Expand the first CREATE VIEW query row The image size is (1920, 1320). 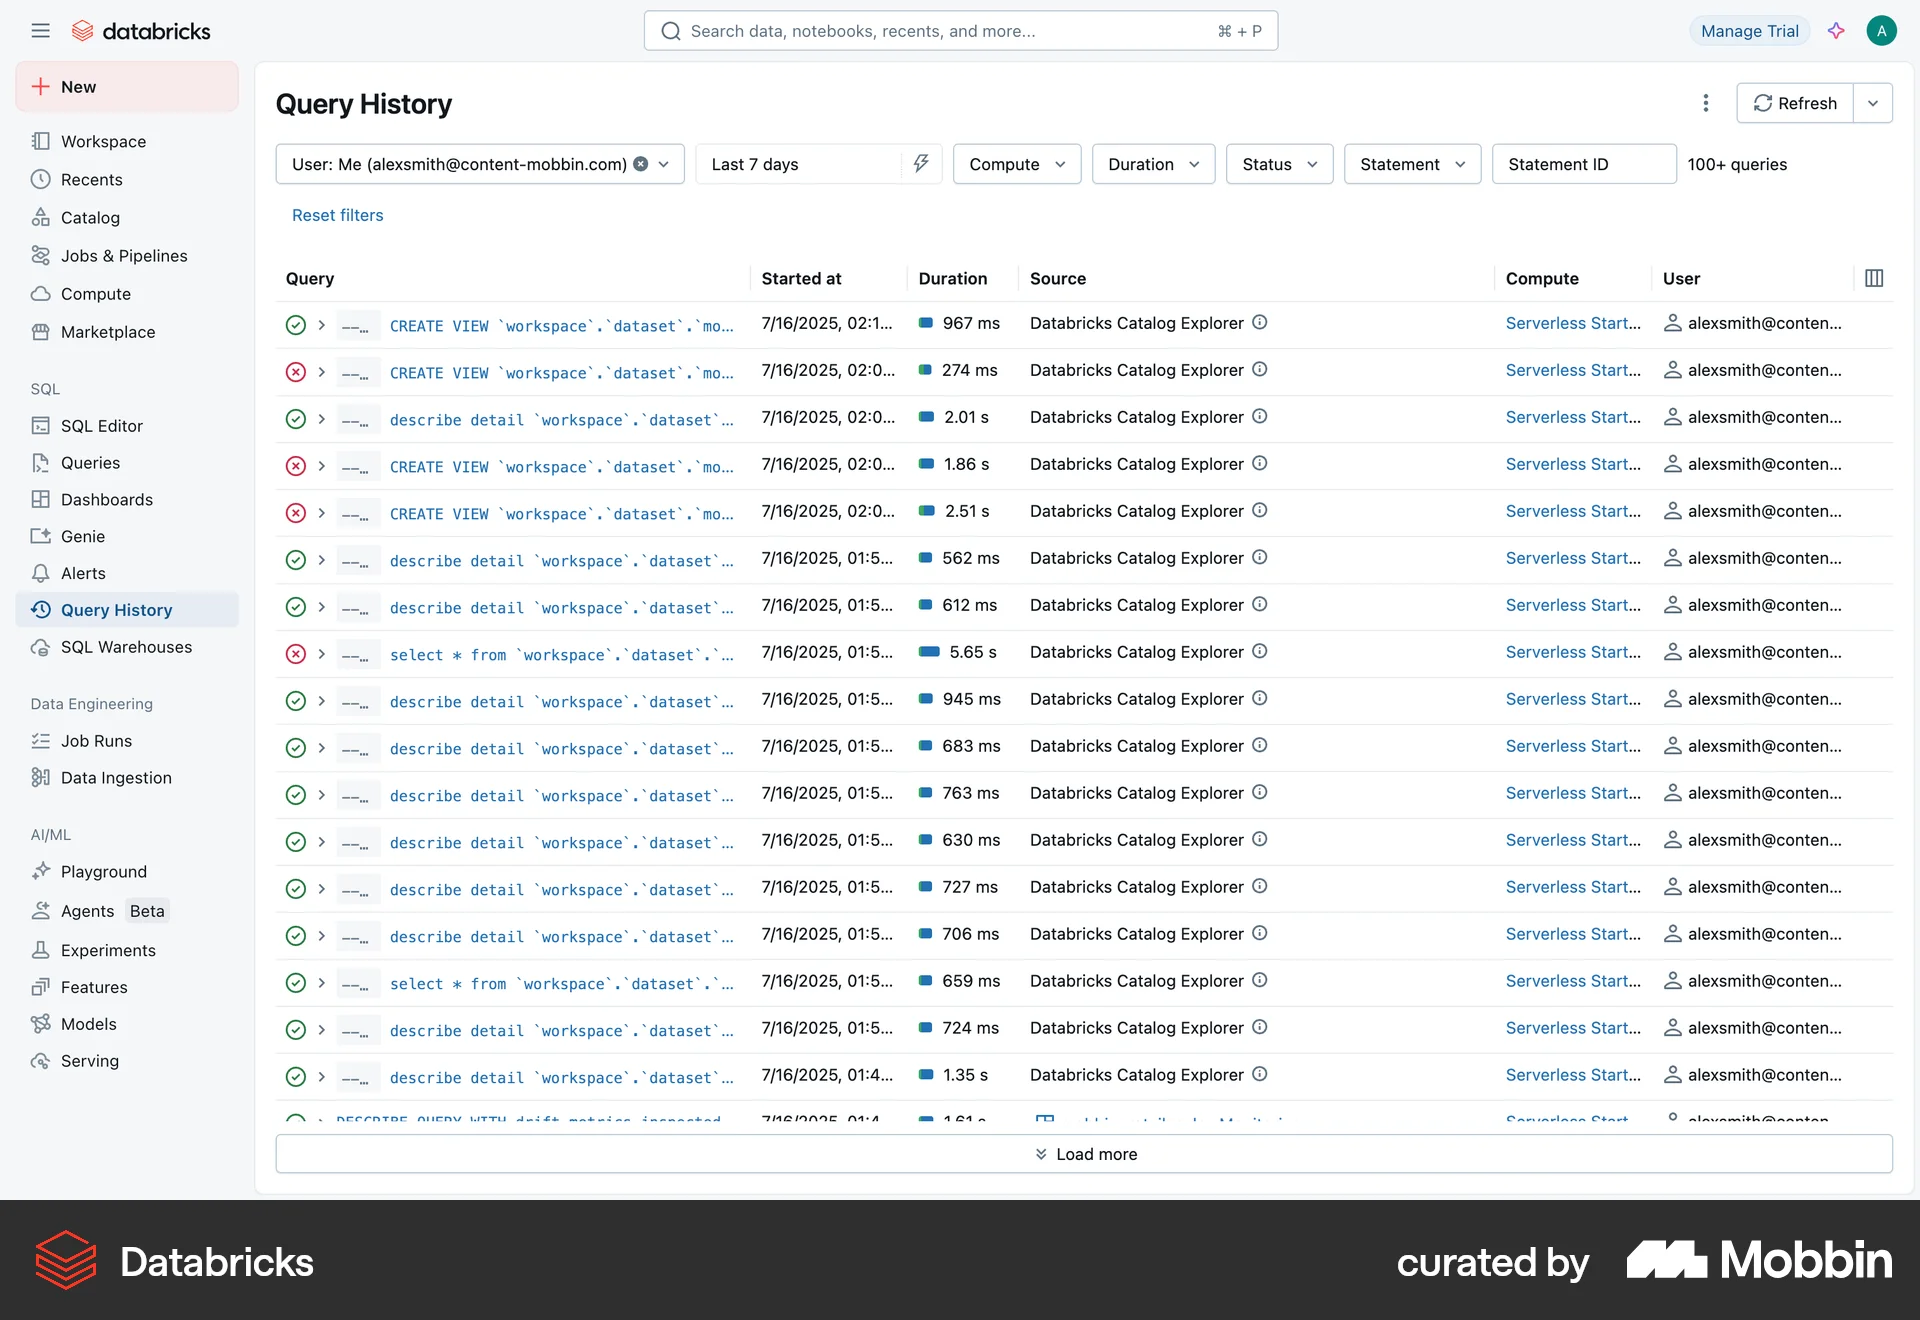click(321, 325)
